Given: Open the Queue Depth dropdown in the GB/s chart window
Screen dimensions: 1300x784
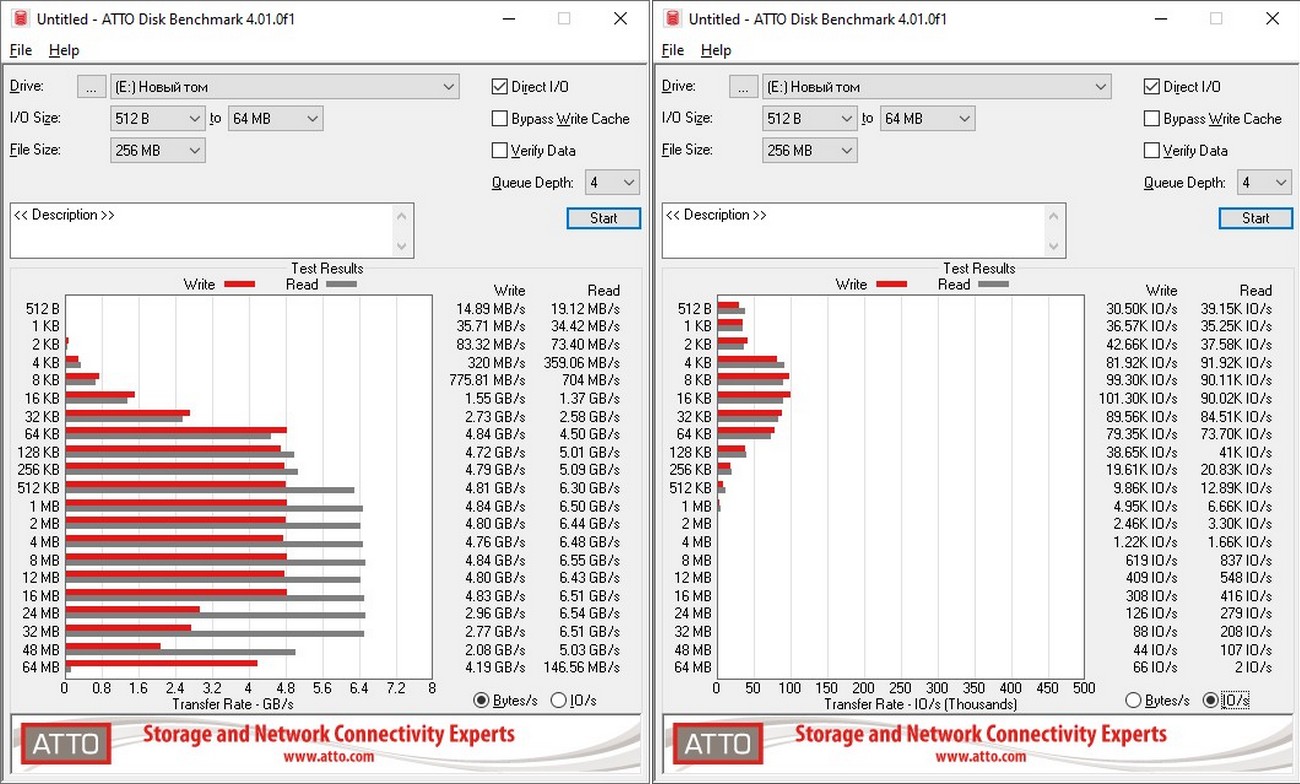Looking at the screenshot, I should [x=612, y=183].
